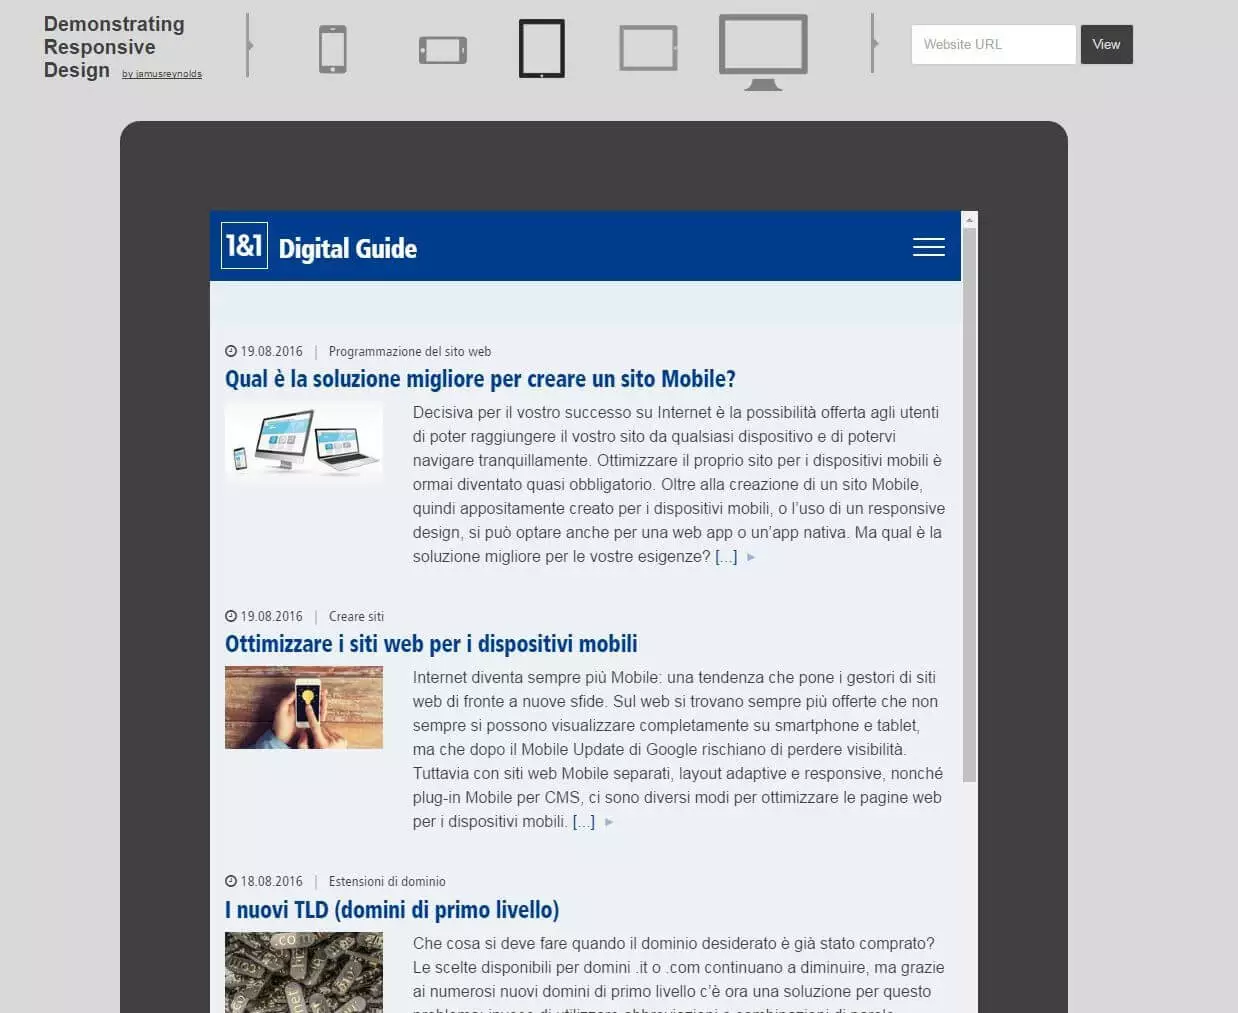1238x1013 pixels.
Task: Click the 'Demonstrating Responsive Design' title
Action: pyautogui.click(x=114, y=47)
